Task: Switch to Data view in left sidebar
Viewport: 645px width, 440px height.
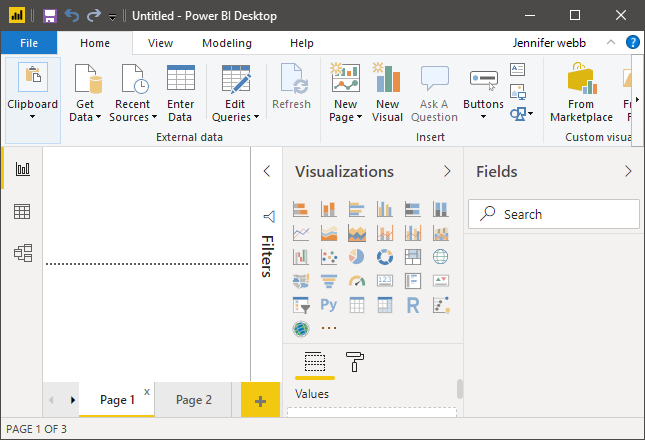Action: (22, 211)
